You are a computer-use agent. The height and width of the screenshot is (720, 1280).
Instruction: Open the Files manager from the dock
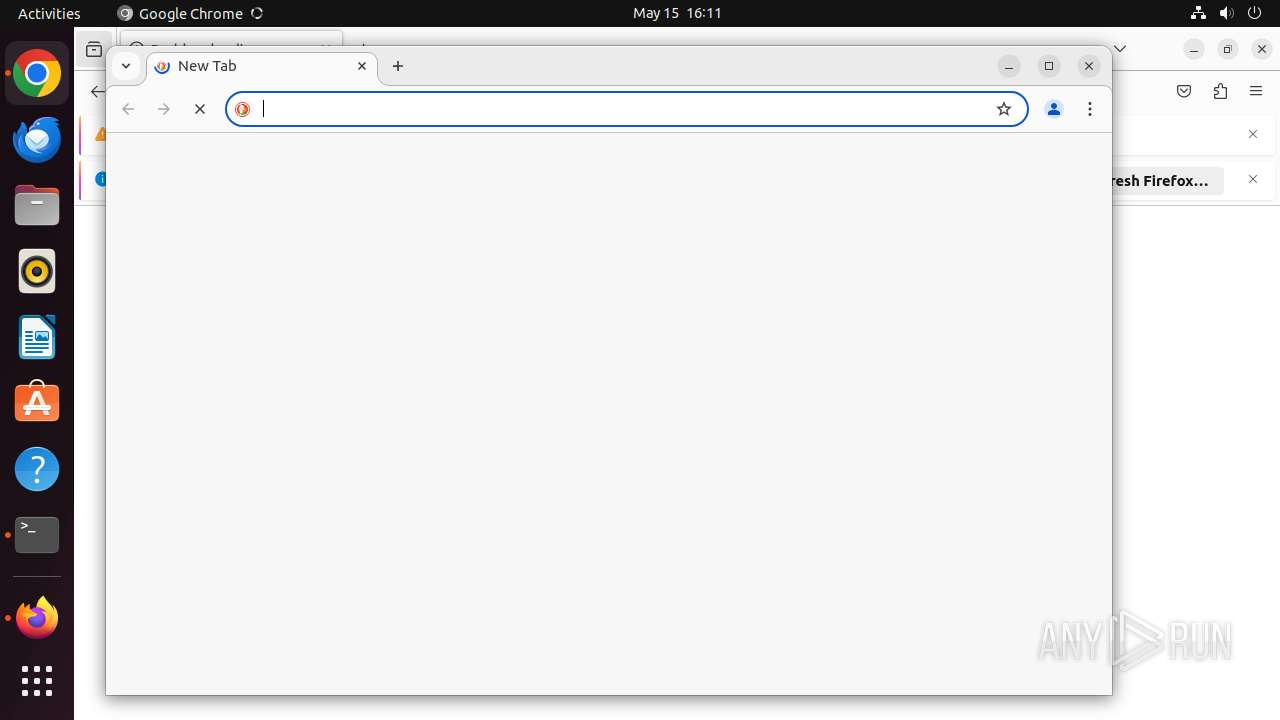[x=37, y=206]
